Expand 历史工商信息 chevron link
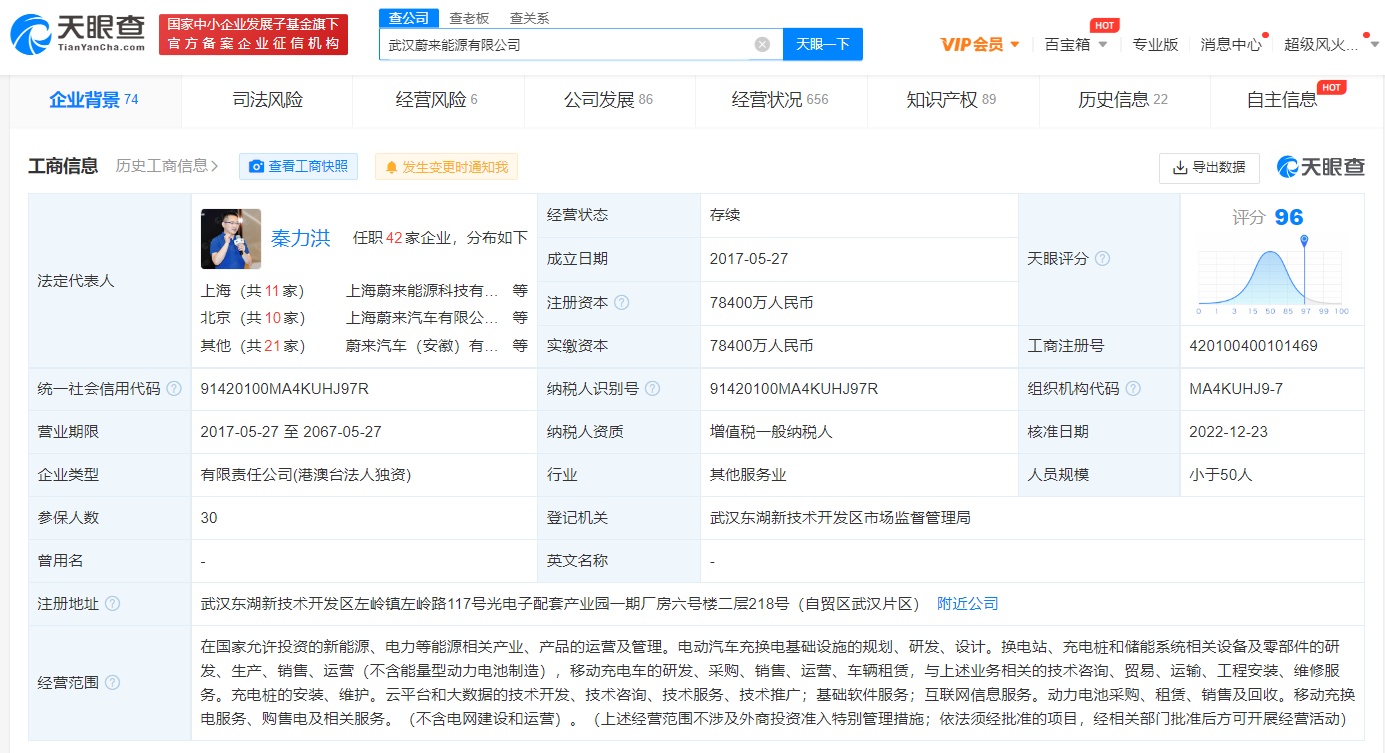Viewport: 1385px width, 753px height. [166, 166]
